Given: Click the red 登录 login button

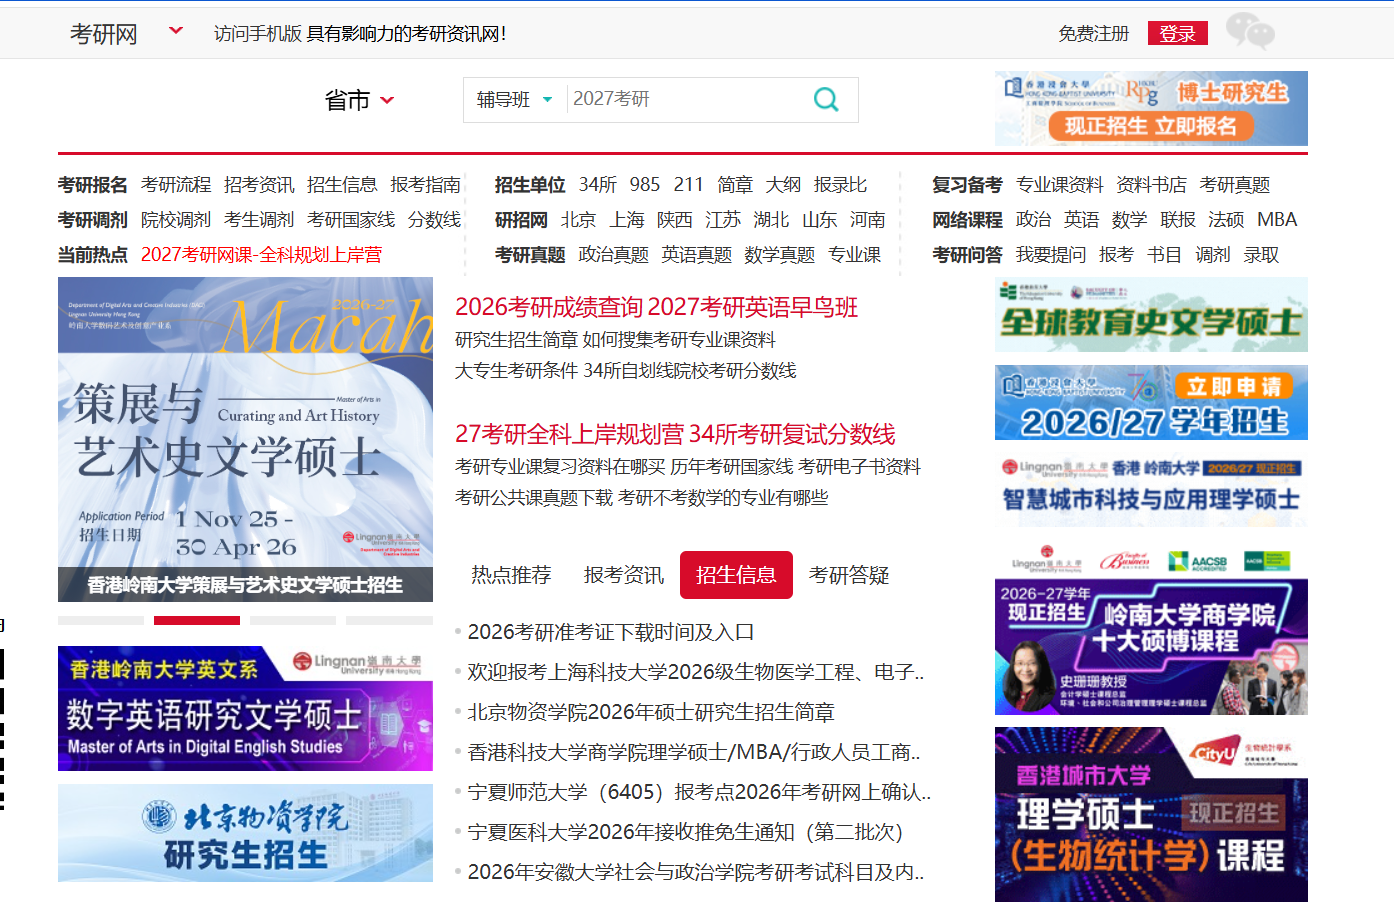Looking at the screenshot, I should coord(1177,31).
